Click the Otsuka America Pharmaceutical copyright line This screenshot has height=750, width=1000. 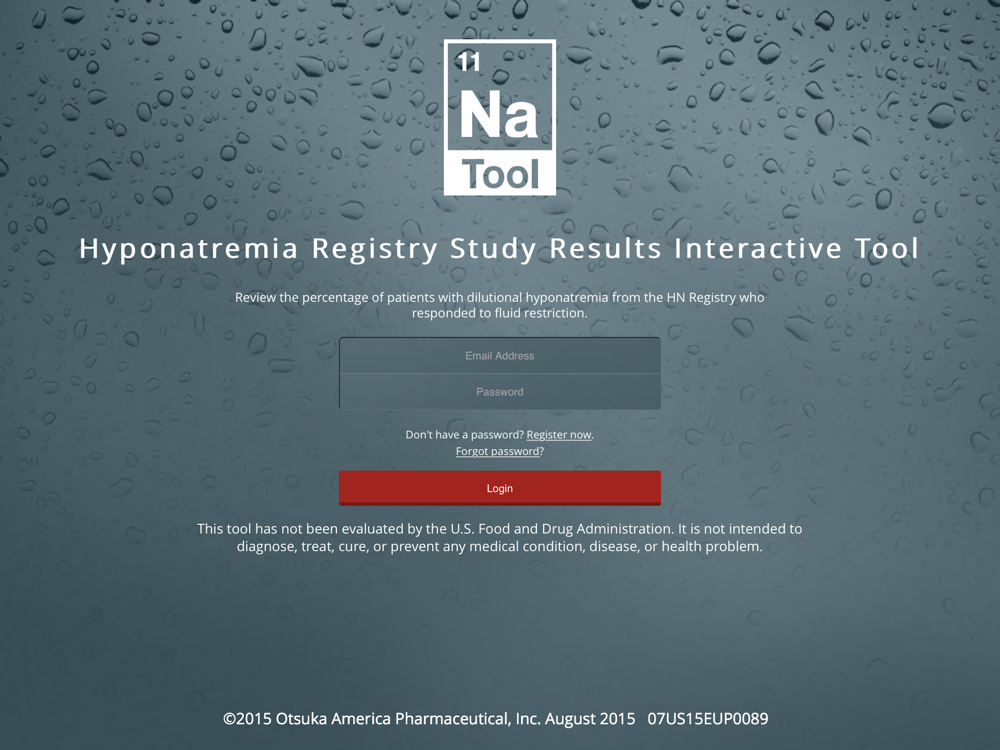pyautogui.click(x=496, y=719)
